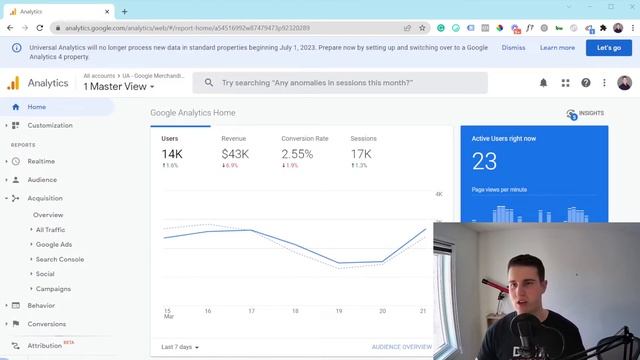This screenshot has height=360, width=640.
Task: Click the Home house icon
Action: (x=16, y=107)
